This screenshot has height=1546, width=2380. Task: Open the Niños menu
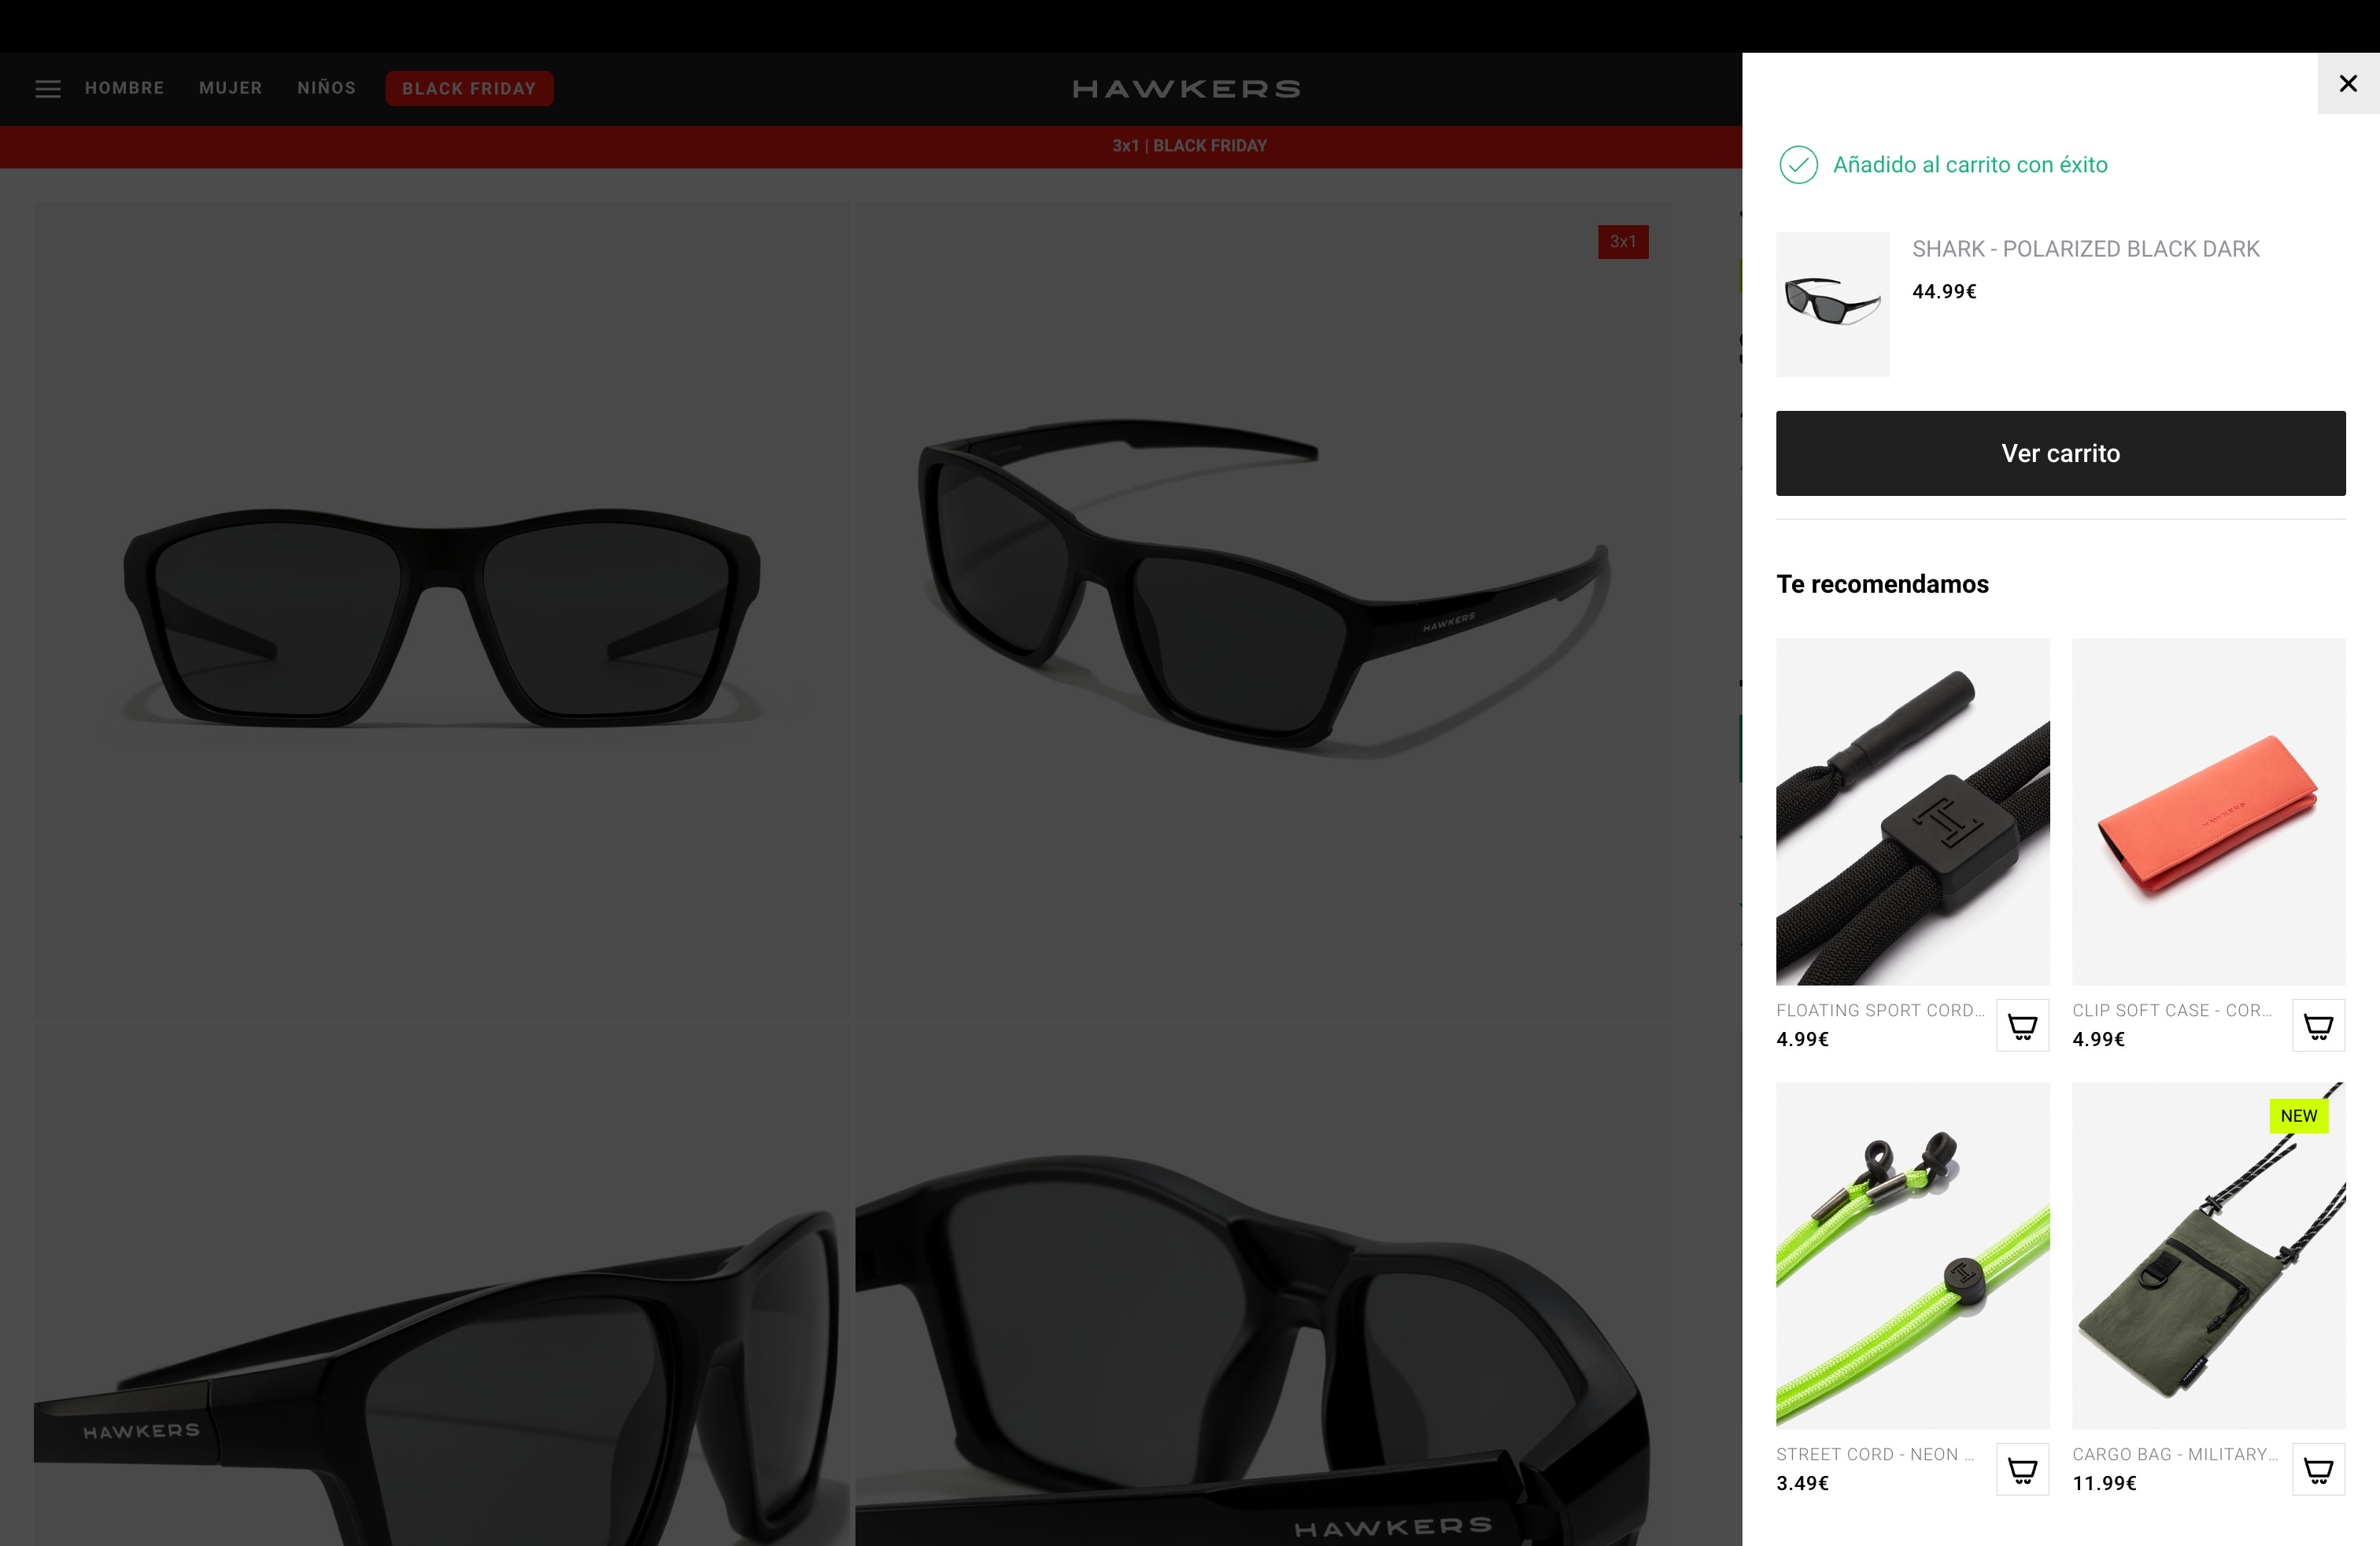tap(326, 88)
